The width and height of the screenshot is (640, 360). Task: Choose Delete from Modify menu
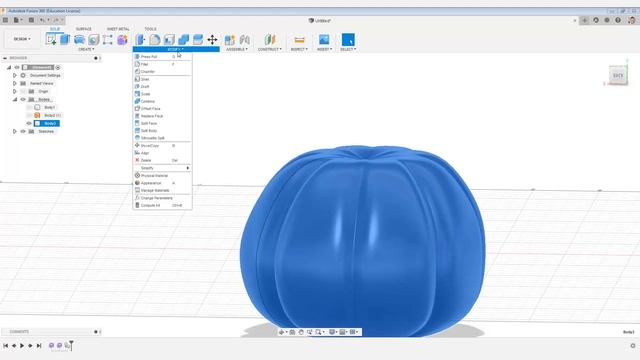click(162, 160)
